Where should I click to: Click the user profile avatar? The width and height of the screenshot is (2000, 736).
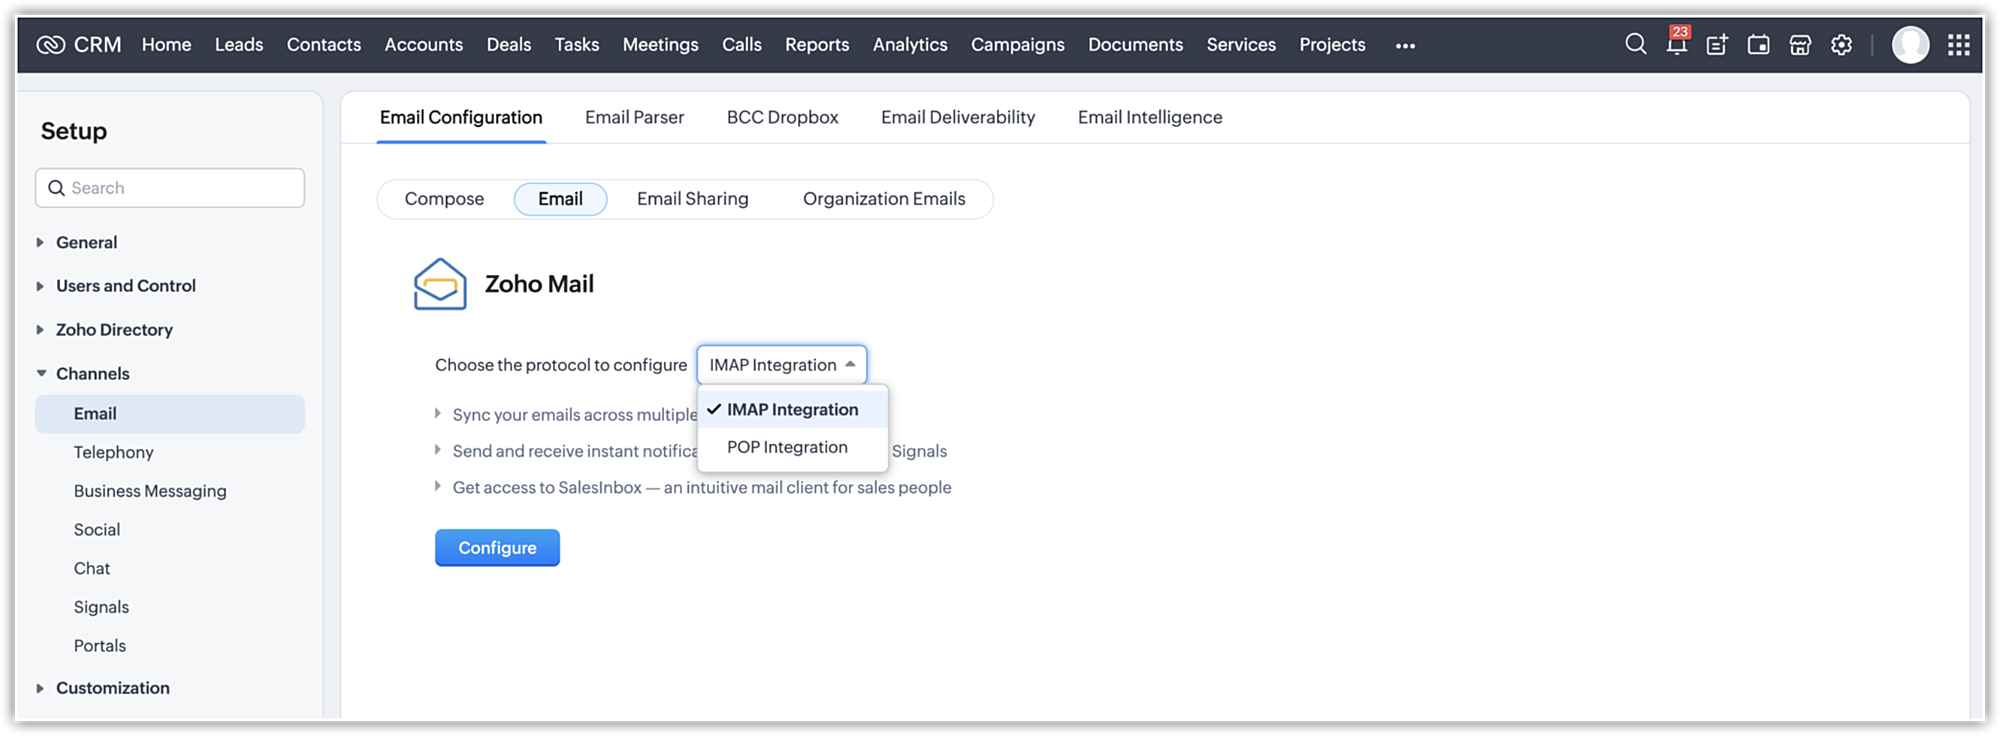tap(1910, 45)
